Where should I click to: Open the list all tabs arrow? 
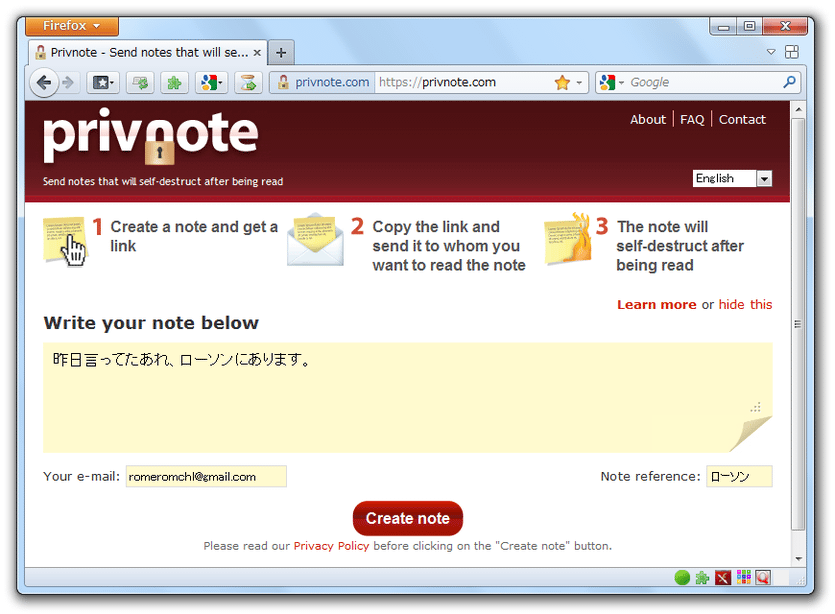tap(771, 52)
